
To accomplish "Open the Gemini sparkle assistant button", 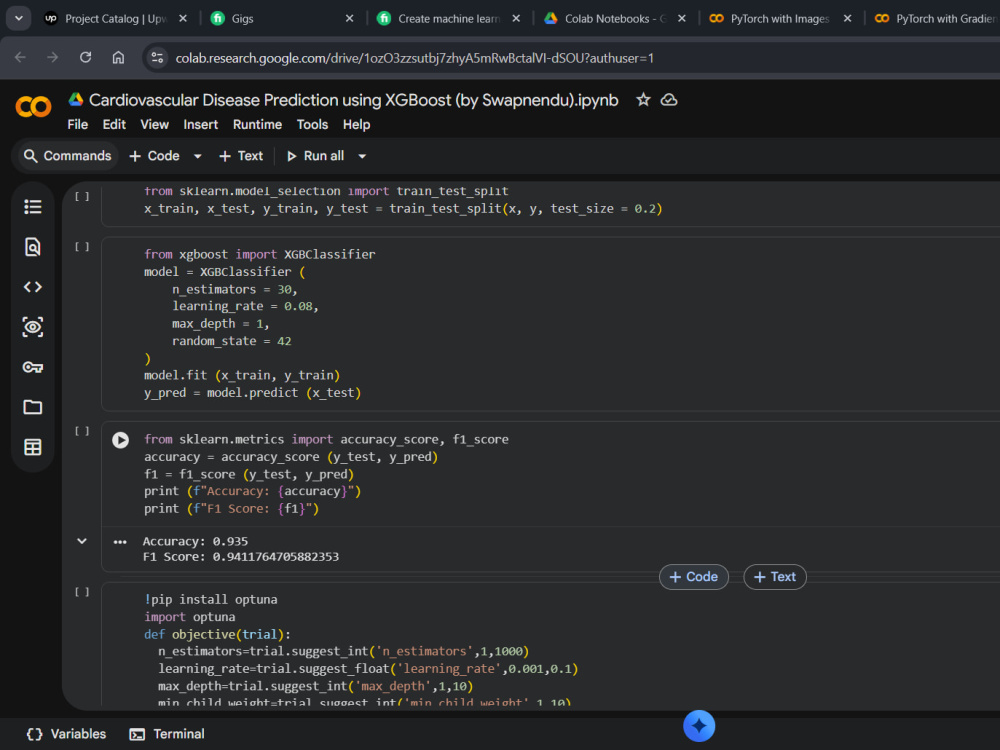I will click(699, 726).
